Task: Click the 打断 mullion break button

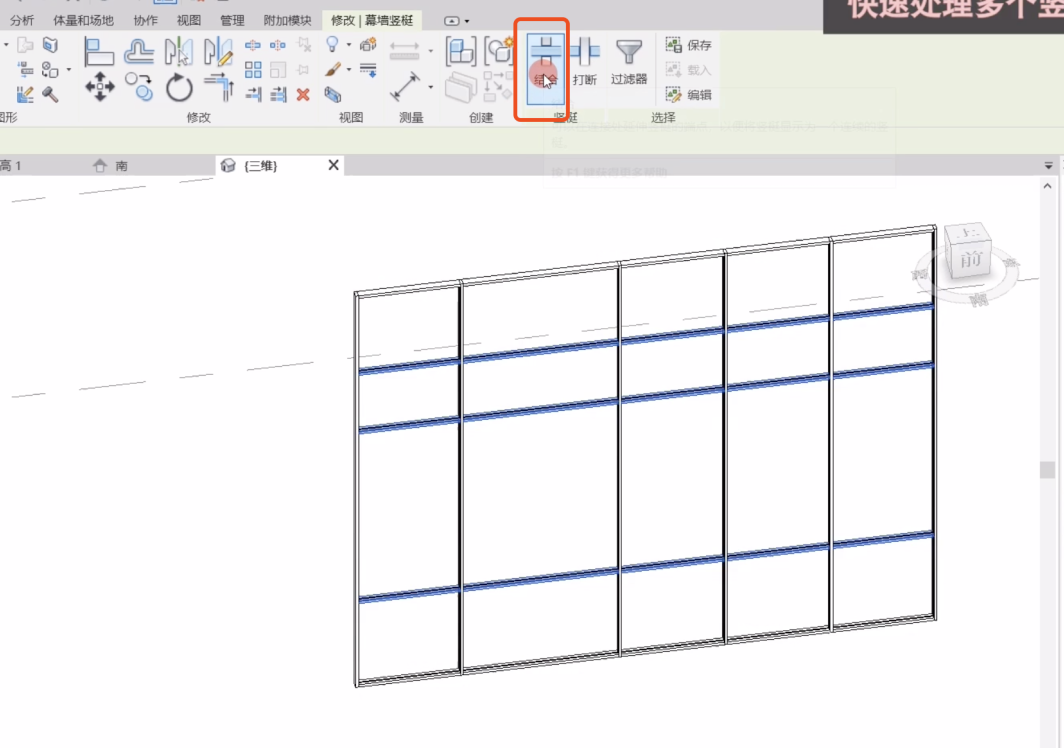Action: (x=584, y=62)
